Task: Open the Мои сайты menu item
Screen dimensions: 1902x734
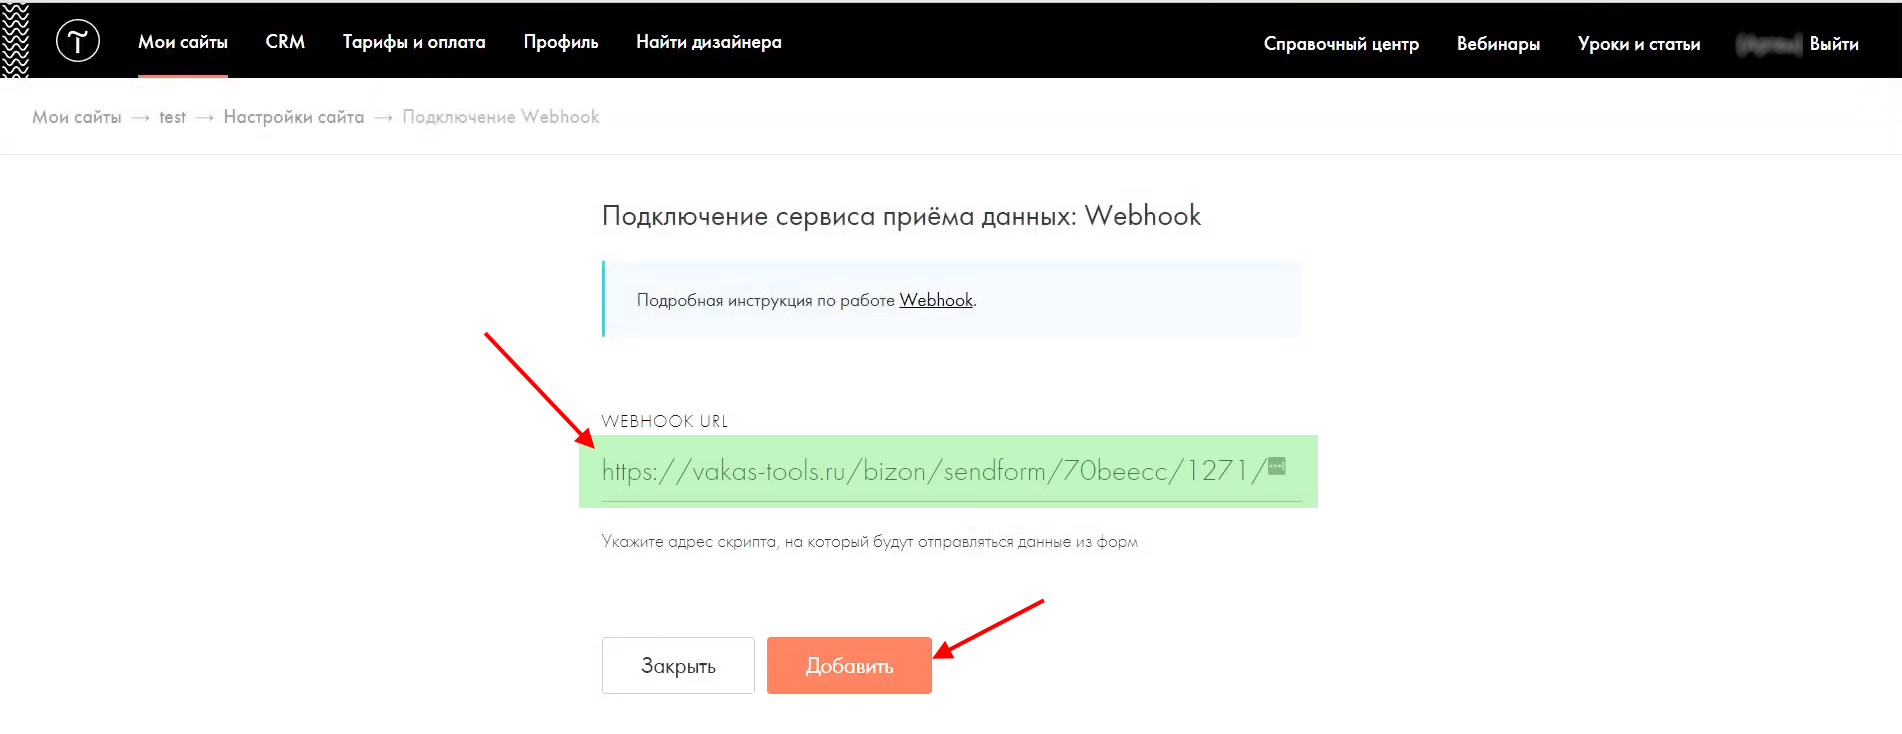Action: (x=183, y=42)
